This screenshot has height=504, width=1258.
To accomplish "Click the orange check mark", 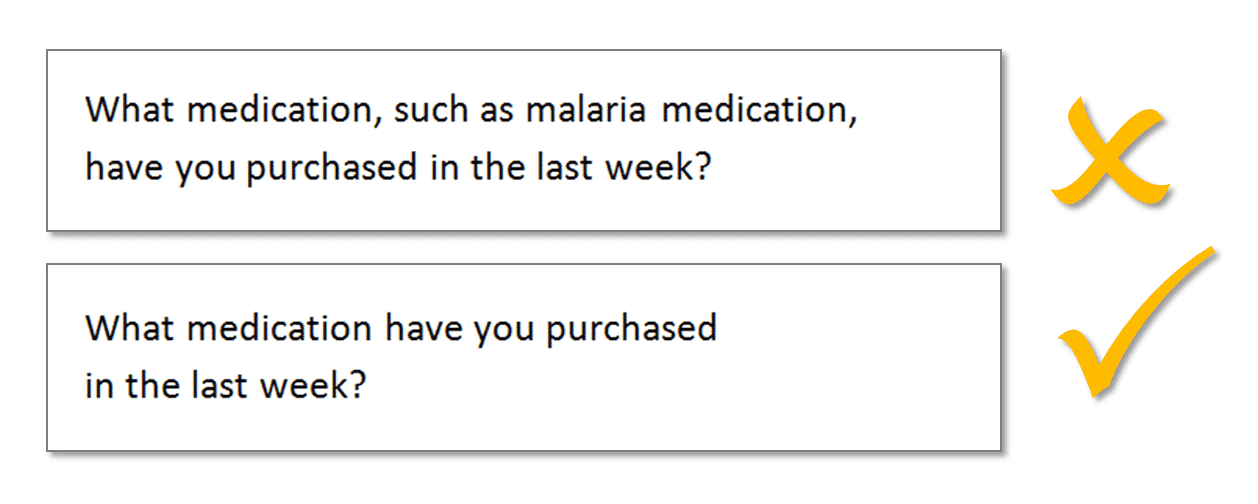I will pyautogui.click(x=1136, y=320).
